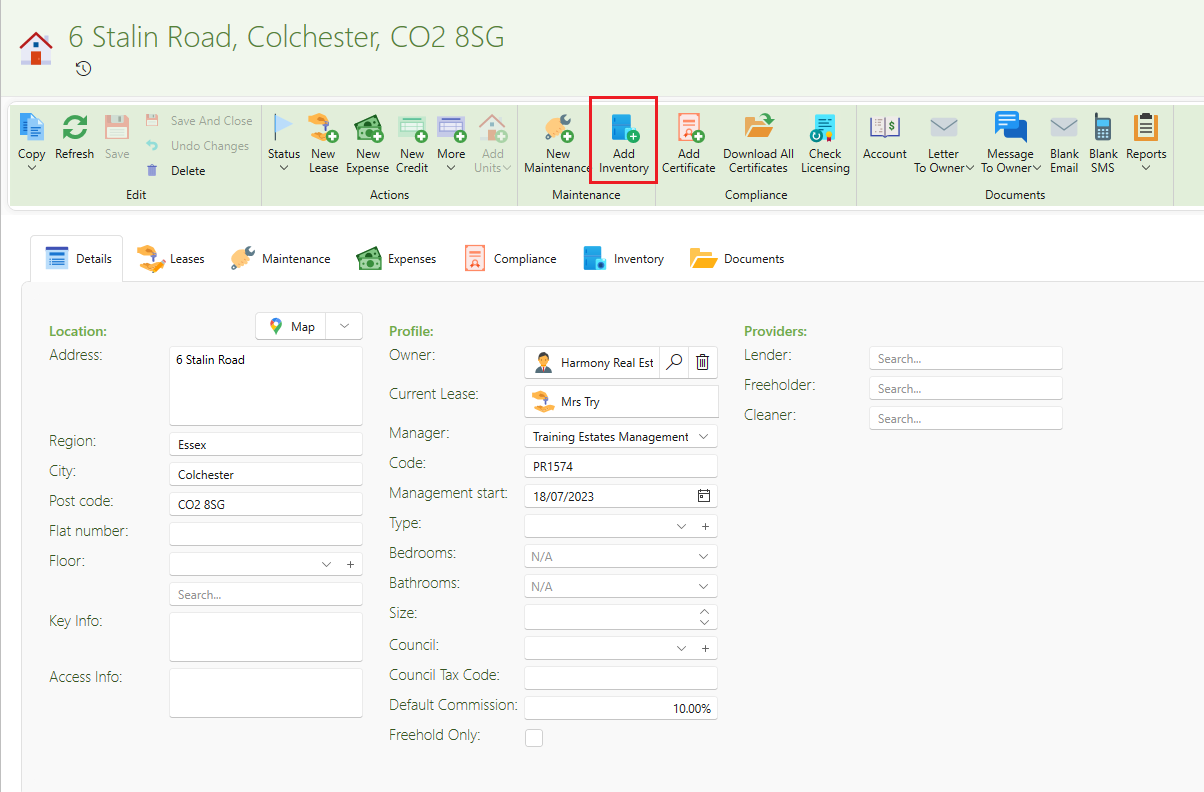Image resolution: width=1204 pixels, height=792 pixels.
Task: Add a compliance Certificate
Action: pos(689,143)
